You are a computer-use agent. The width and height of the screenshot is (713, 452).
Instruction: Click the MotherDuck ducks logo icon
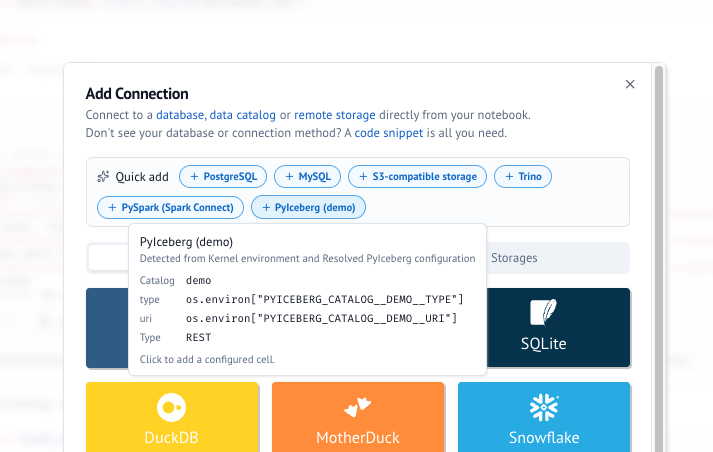357,407
